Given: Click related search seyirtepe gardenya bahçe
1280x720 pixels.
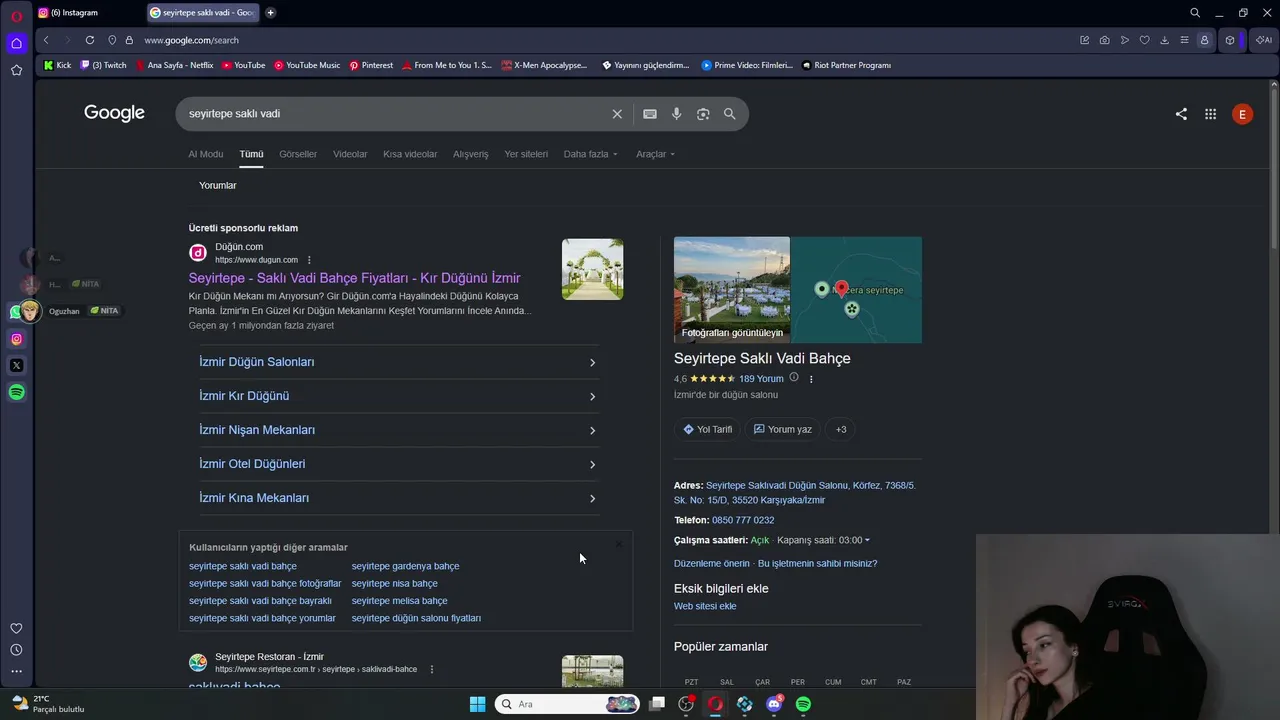Looking at the screenshot, I should pyautogui.click(x=405, y=566).
